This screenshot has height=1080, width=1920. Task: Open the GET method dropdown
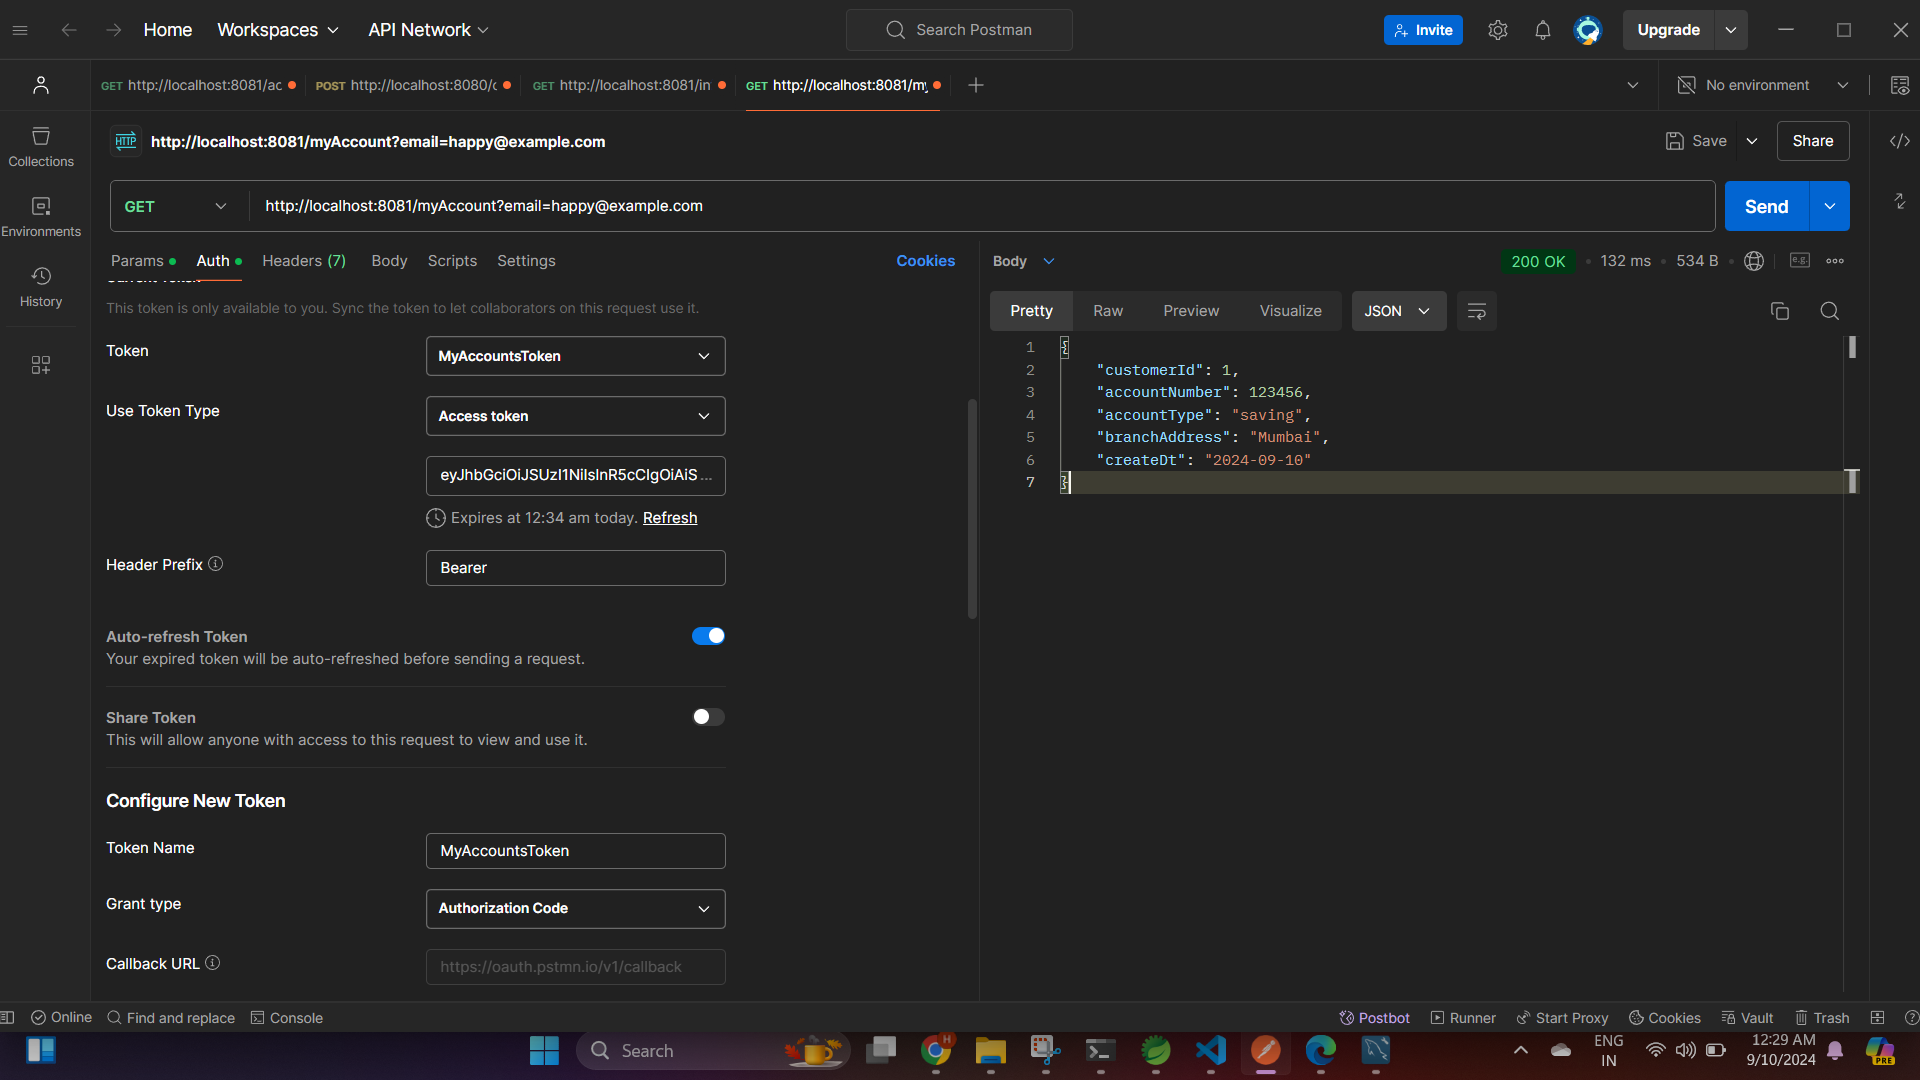click(176, 206)
